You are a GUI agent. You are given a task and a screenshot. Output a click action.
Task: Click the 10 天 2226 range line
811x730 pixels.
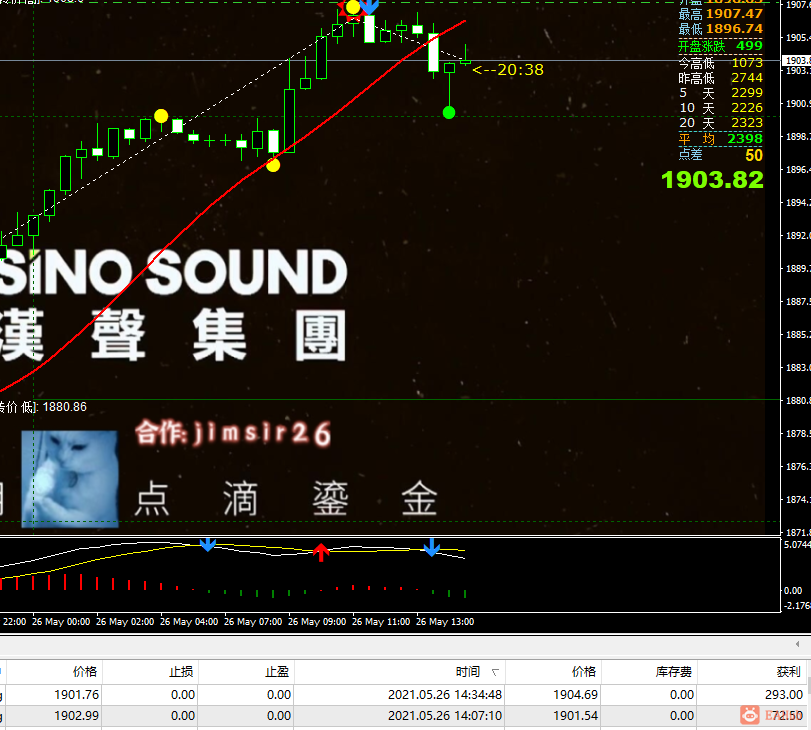tap(720, 108)
